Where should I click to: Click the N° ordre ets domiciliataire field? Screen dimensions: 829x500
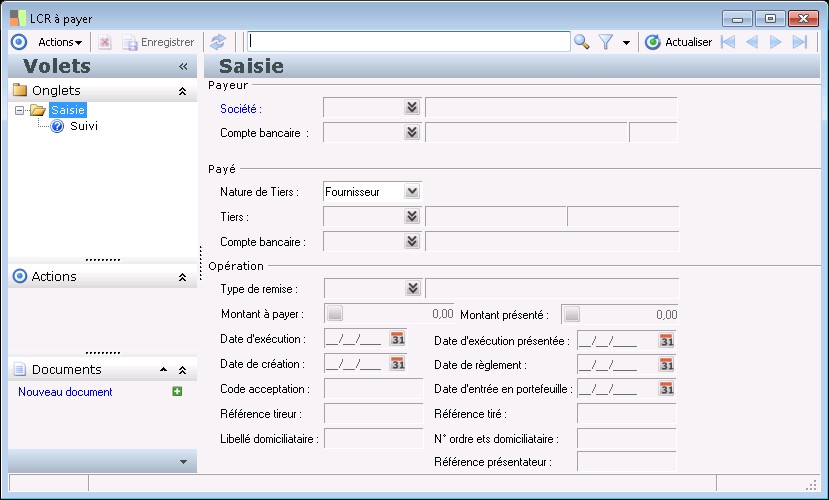[627, 438]
